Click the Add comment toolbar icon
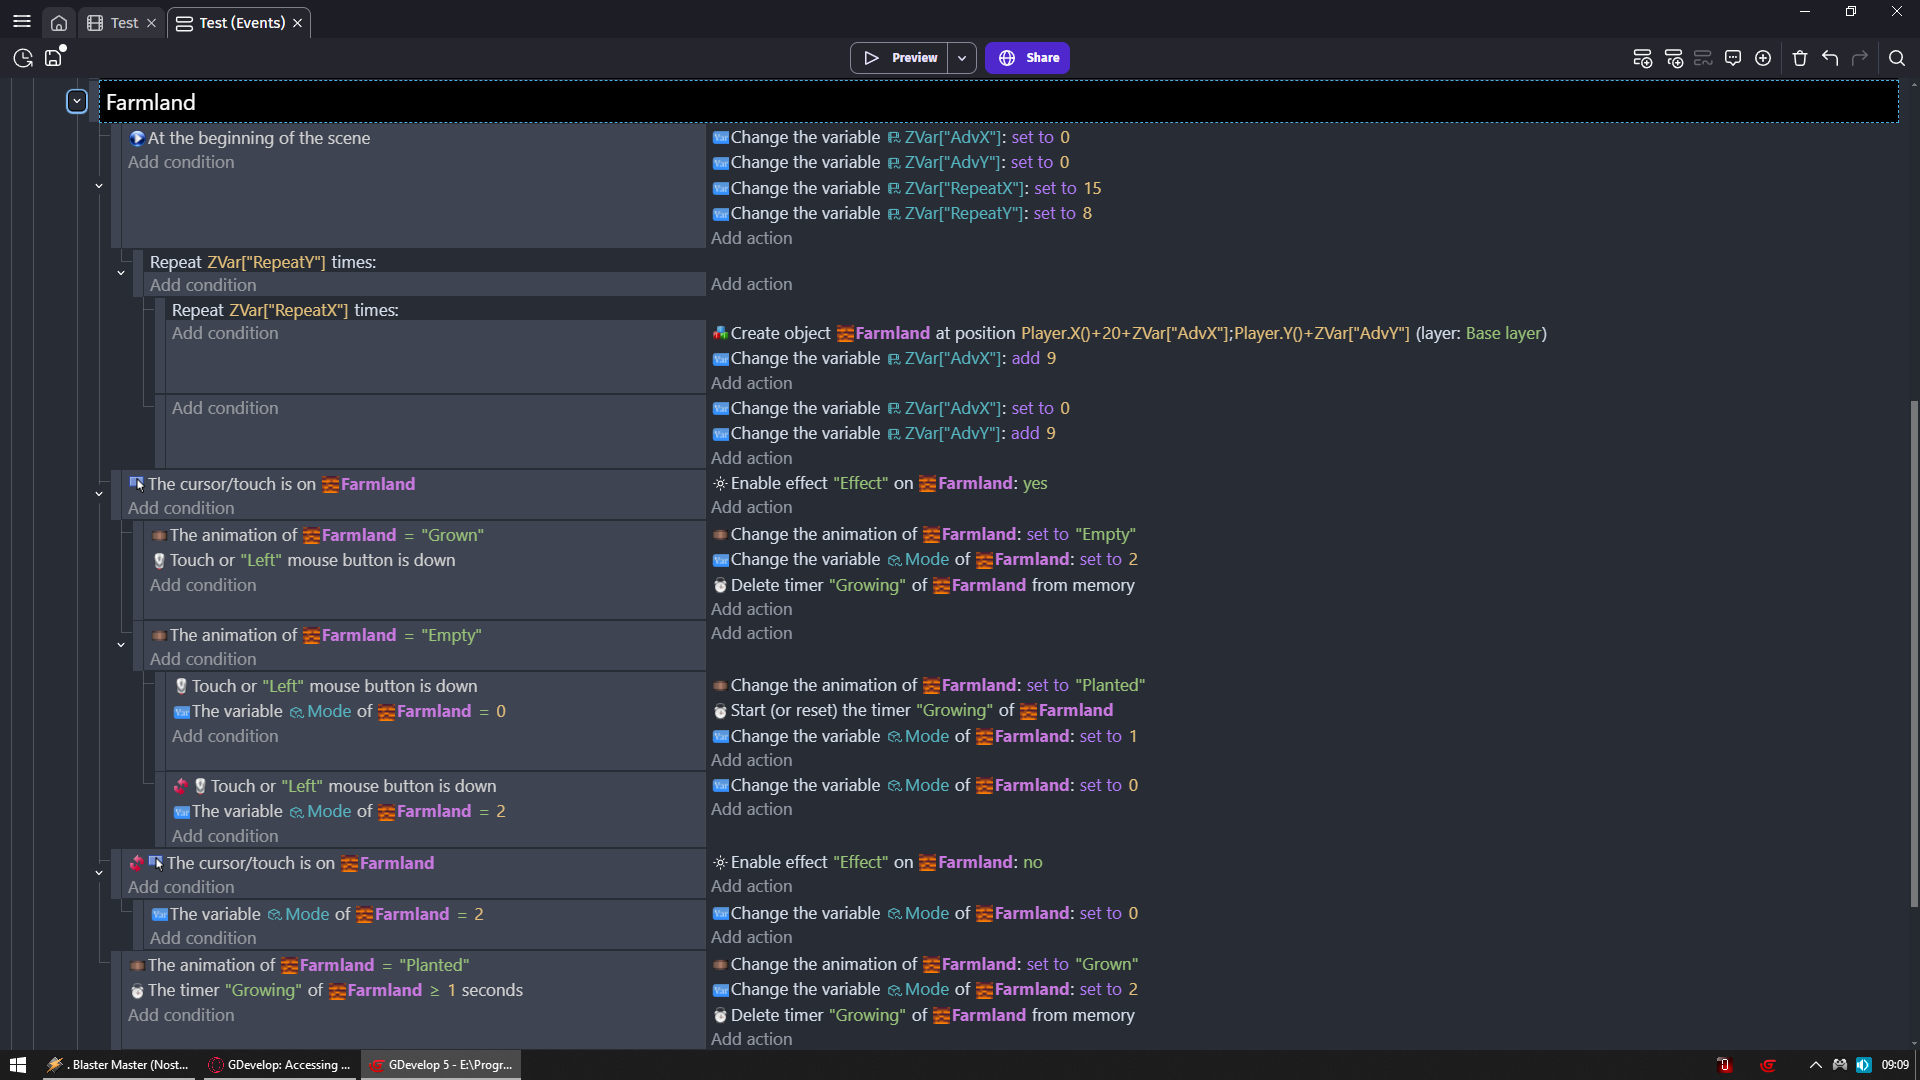Screen dimensions: 1920x1080 (x=1733, y=58)
